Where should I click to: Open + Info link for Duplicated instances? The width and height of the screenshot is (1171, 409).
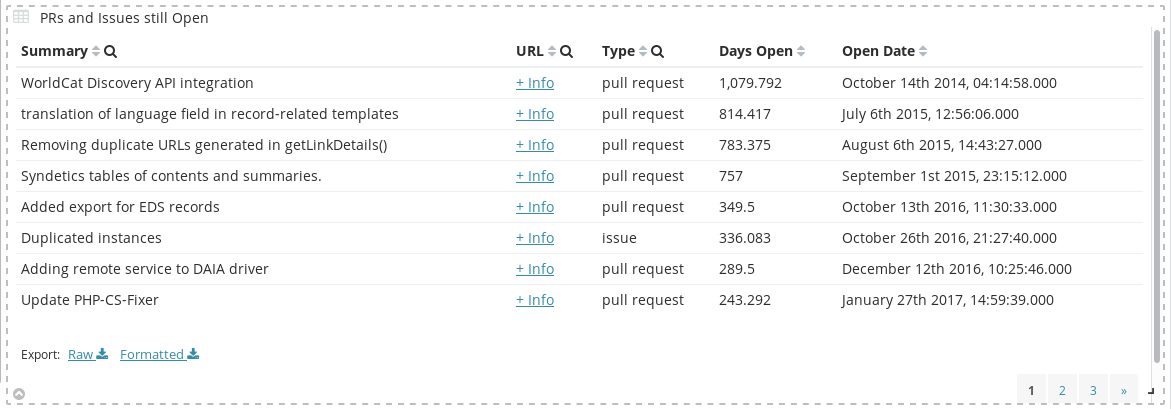535,238
